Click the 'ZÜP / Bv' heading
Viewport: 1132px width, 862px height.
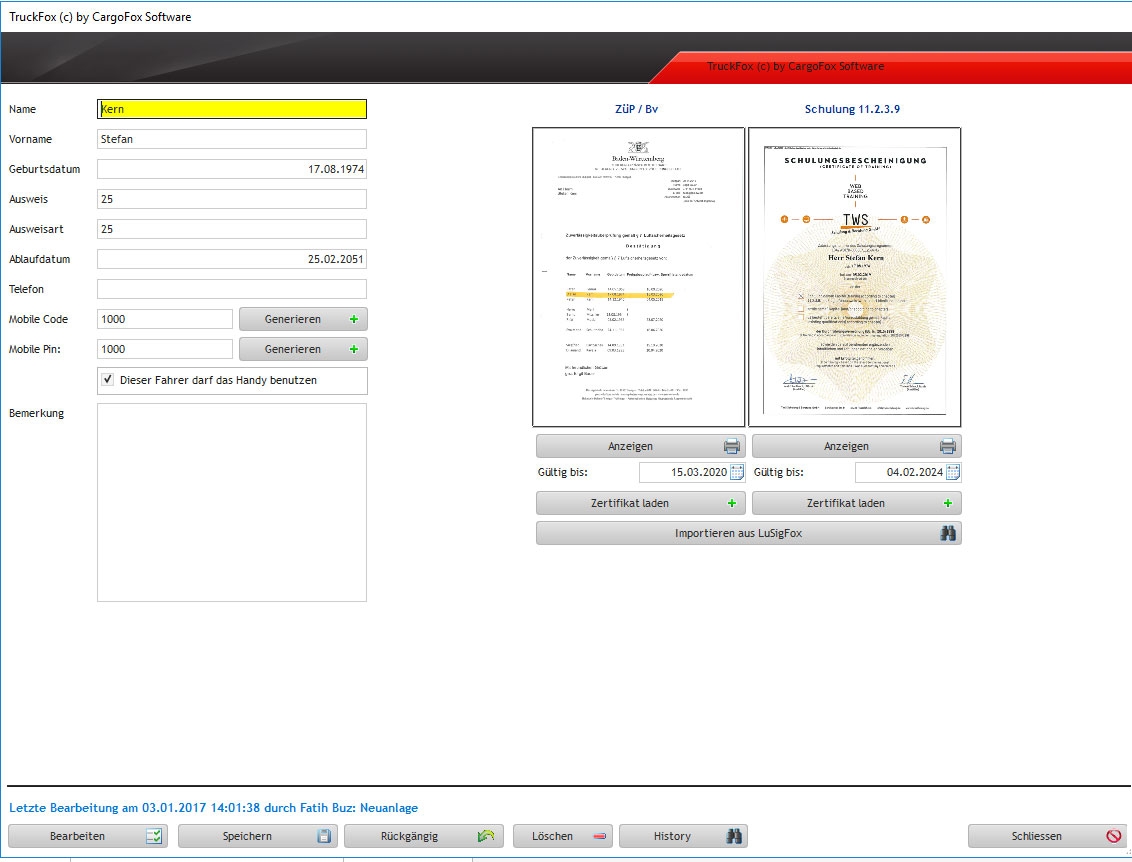[x=636, y=109]
